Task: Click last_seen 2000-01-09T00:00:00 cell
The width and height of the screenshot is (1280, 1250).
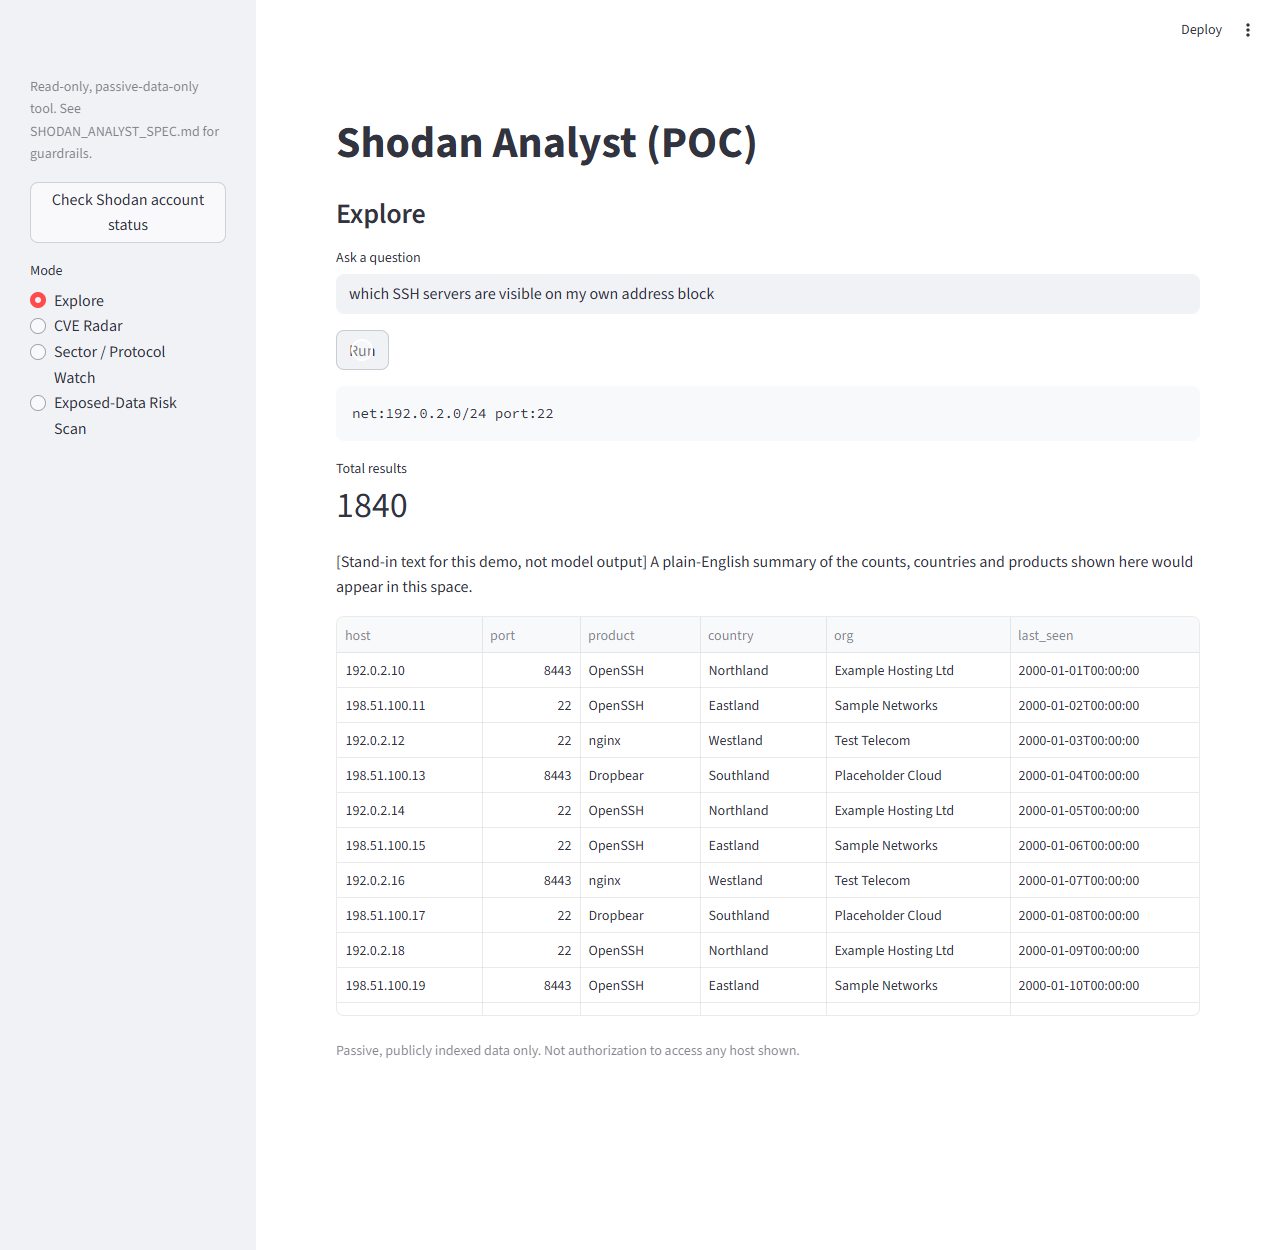Action: [x=1104, y=950]
